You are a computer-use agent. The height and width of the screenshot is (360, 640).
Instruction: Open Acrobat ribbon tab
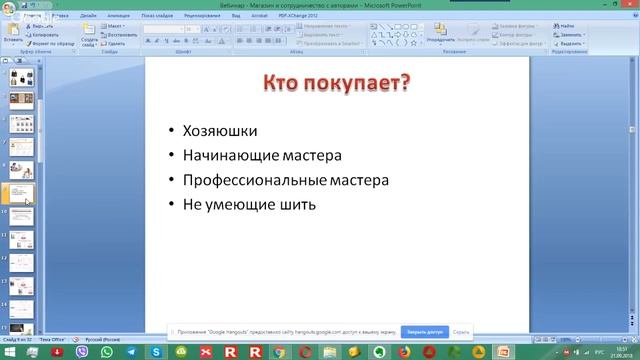259,16
